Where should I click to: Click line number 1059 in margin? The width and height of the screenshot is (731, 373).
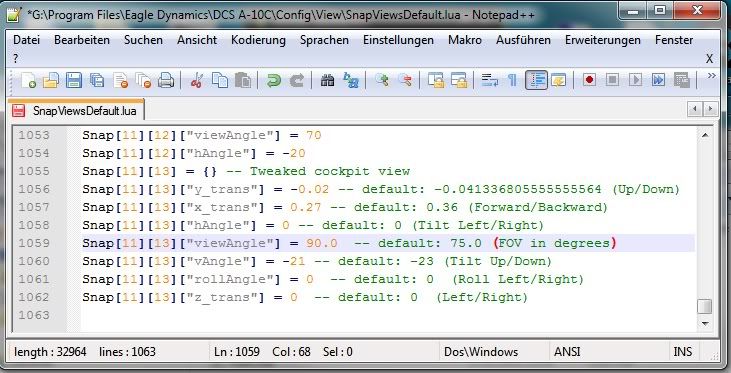point(34,243)
